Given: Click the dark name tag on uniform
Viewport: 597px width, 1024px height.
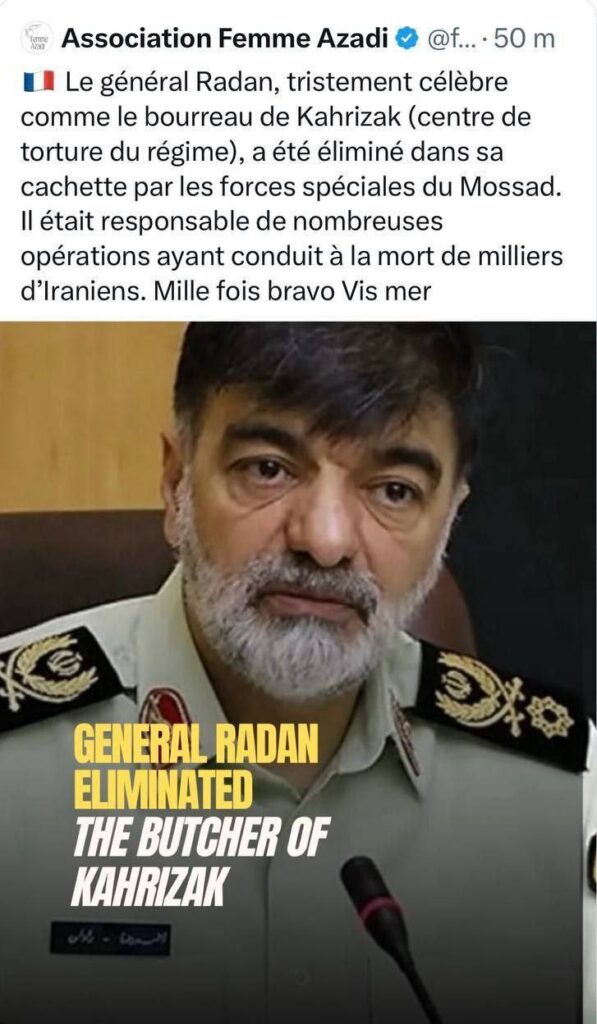Looking at the screenshot, I should click(x=110, y=938).
